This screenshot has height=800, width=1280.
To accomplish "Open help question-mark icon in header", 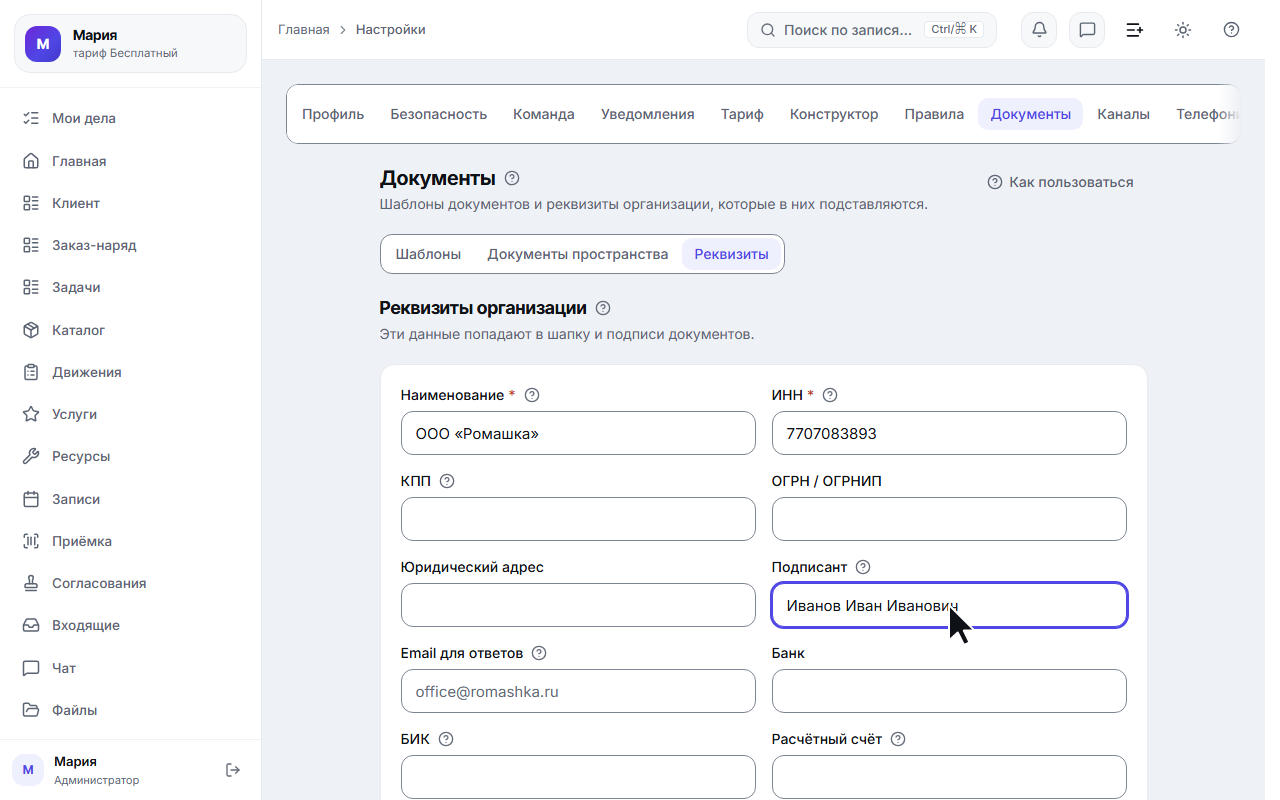I will (1231, 30).
